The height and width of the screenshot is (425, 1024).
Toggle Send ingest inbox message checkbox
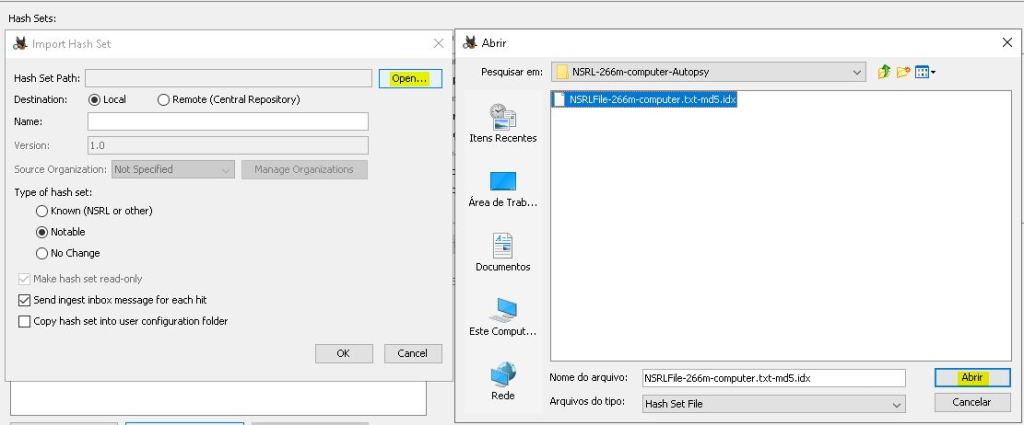pyautogui.click(x=25, y=300)
